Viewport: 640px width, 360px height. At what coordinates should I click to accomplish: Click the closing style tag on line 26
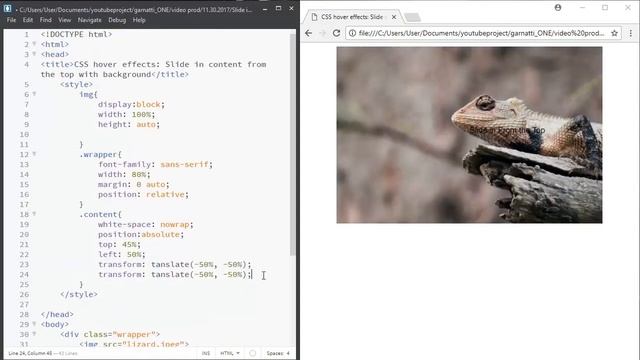click(x=79, y=294)
